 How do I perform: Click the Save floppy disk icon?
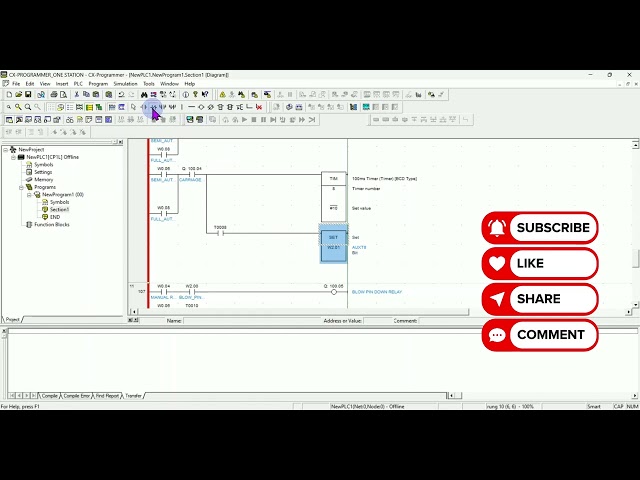pos(28,95)
